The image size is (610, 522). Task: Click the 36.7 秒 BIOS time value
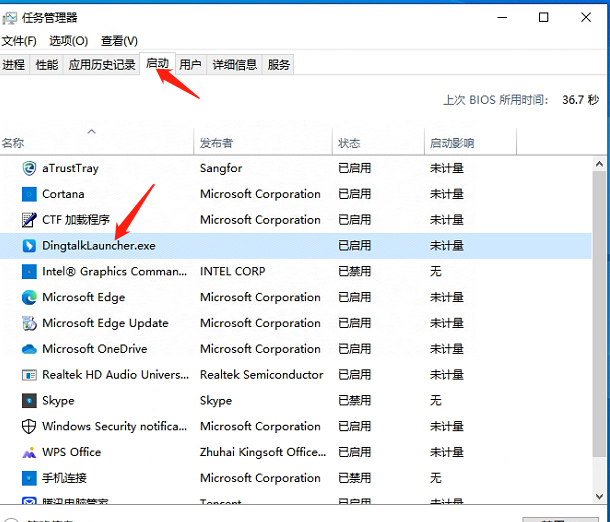[x=580, y=100]
